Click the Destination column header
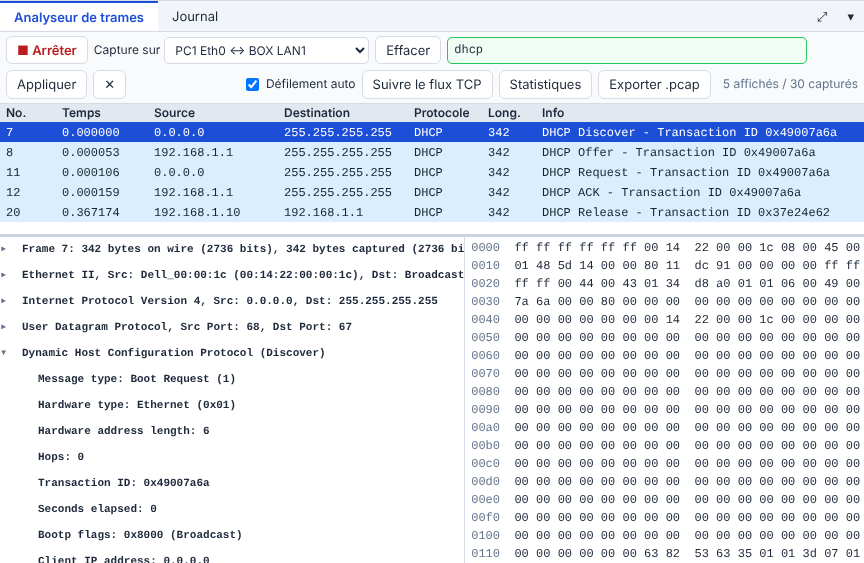This screenshot has width=864, height=563. pos(317,113)
